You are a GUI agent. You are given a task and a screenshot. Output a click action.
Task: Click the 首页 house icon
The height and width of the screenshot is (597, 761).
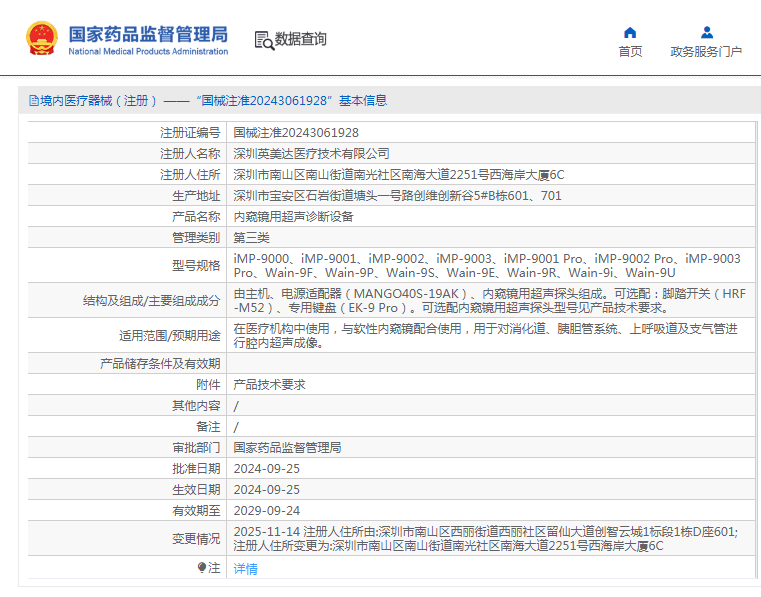pos(630,32)
